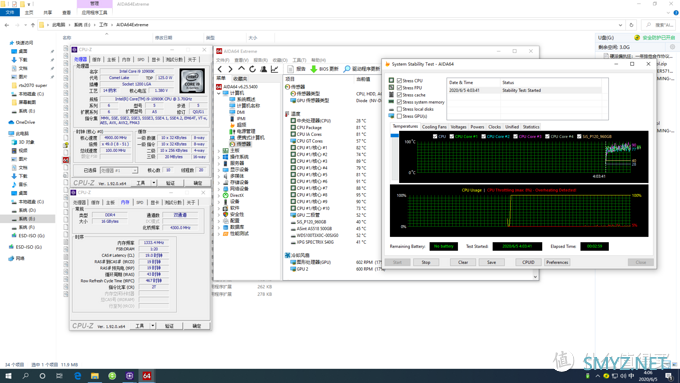Click the blue graph scroll indicator beside temperatures
The width and height of the screenshot is (680, 383).
coord(394,136)
